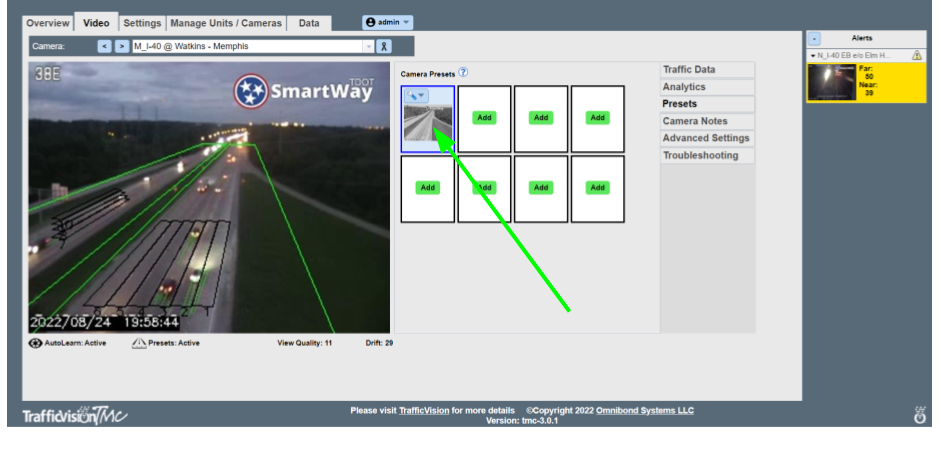Go to next camera with > button
Viewport: 938px width, 453px height.
tap(121, 46)
